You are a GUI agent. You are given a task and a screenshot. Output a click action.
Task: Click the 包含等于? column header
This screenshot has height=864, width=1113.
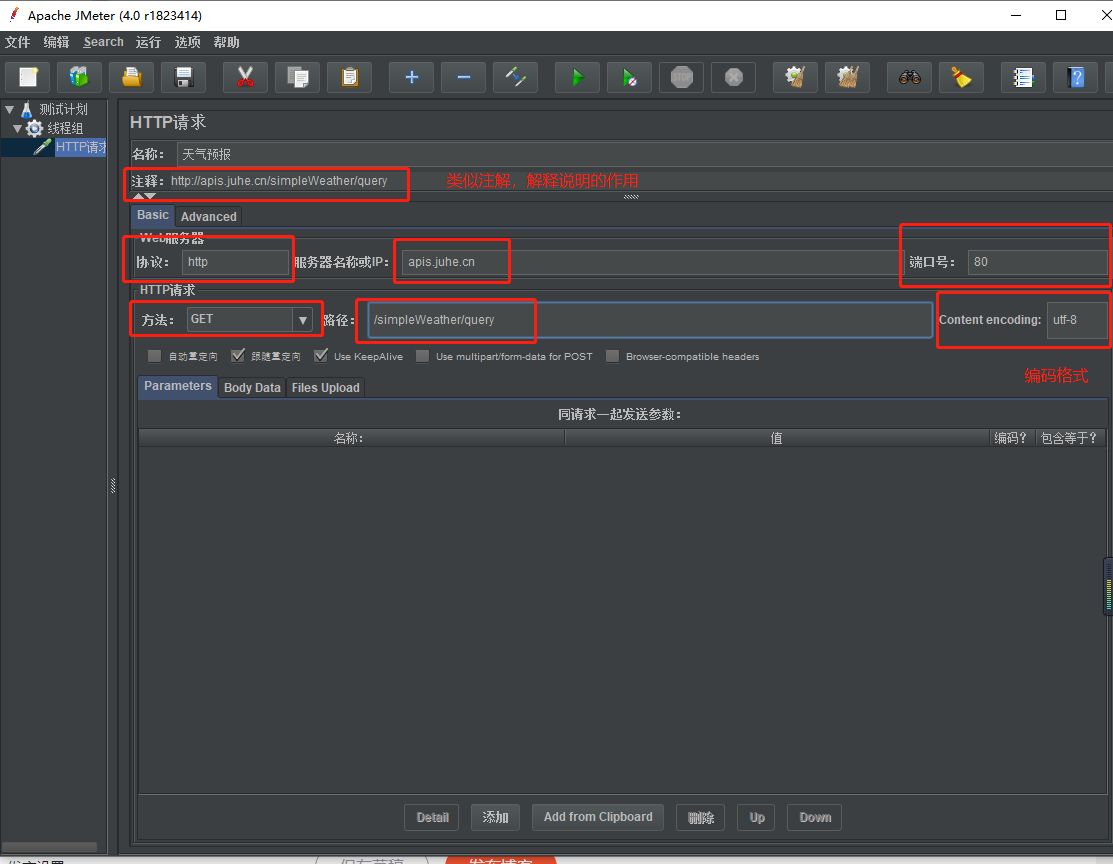[1070, 438]
